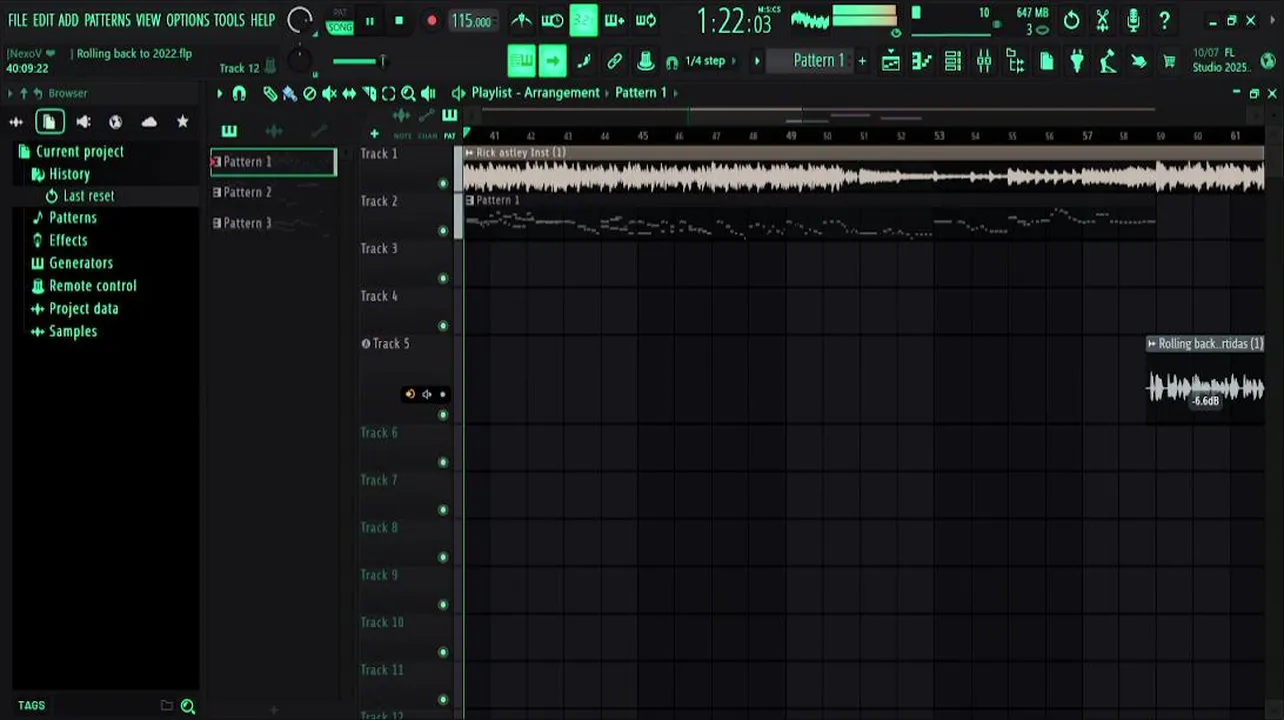Toggle the Playlist magnet snap icon
This screenshot has width=1284, height=720.
[239, 93]
